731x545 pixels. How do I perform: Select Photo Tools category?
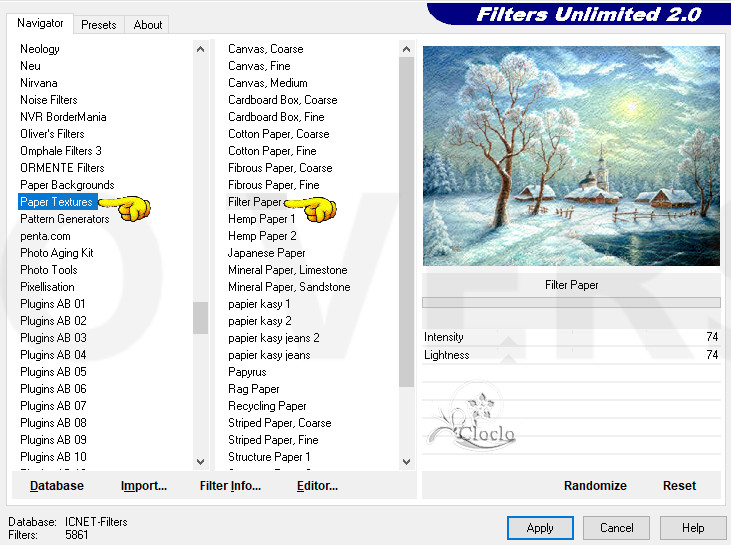(48, 270)
